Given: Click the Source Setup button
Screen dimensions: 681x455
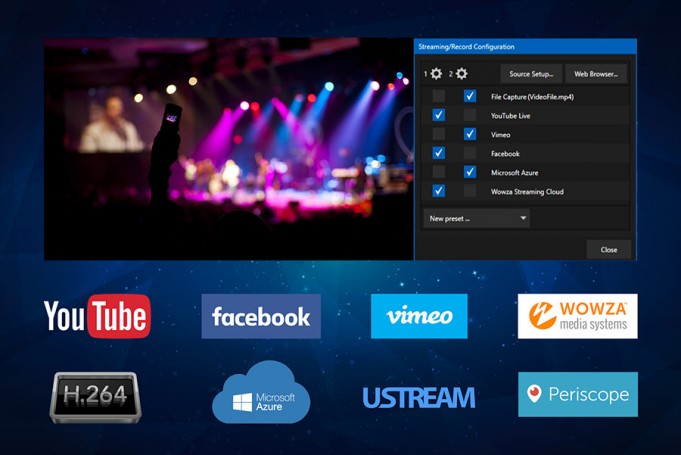Looking at the screenshot, I should click(x=531, y=74).
